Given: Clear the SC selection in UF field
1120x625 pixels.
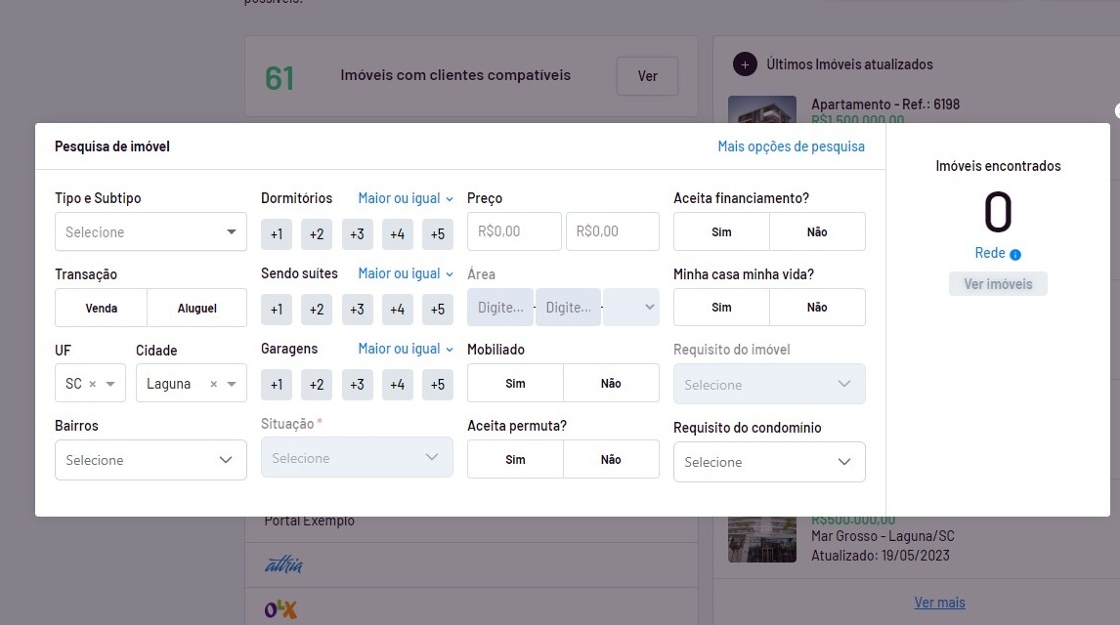Looking at the screenshot, I should click(x=93, y=384).
